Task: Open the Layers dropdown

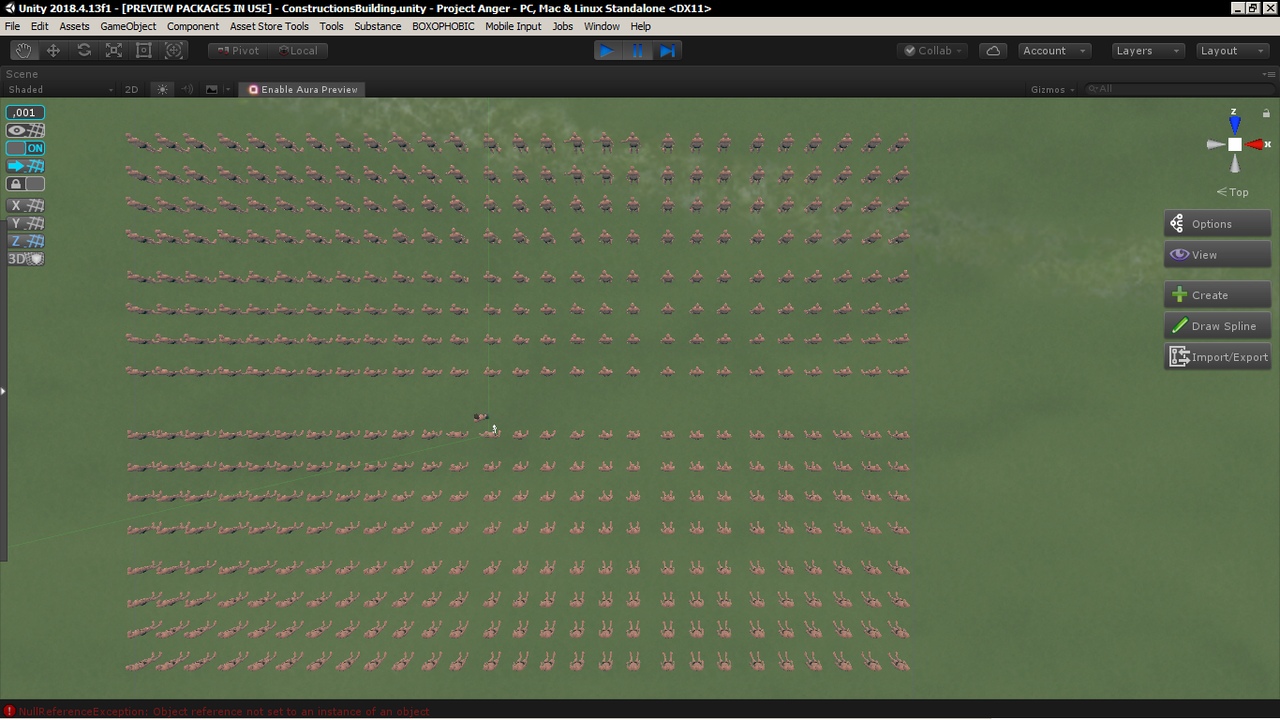Action: [x=1147, y=50]
